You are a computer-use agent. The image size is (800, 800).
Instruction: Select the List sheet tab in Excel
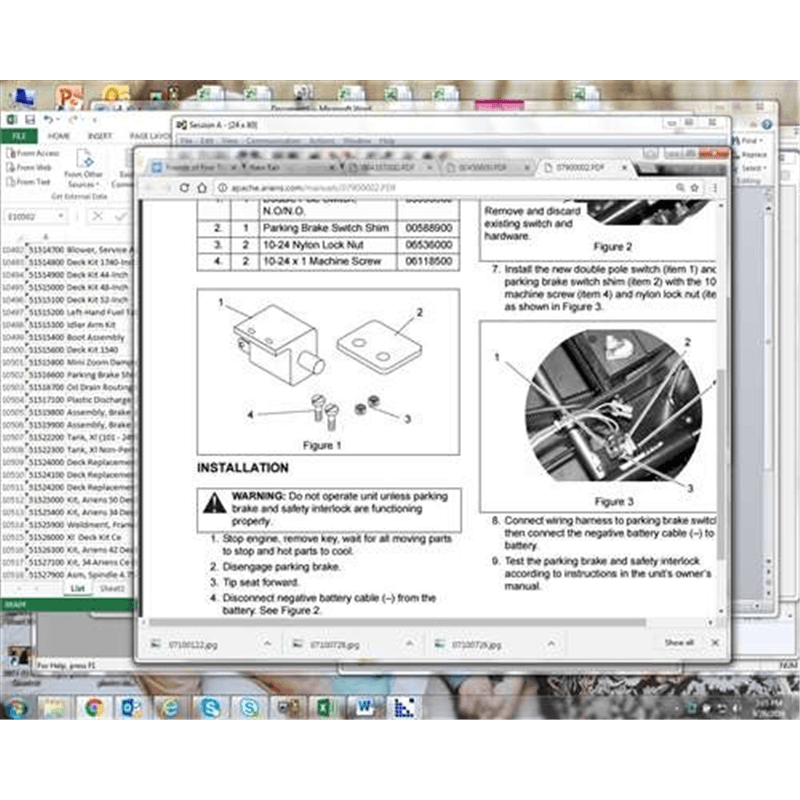(x=78, y=588)
